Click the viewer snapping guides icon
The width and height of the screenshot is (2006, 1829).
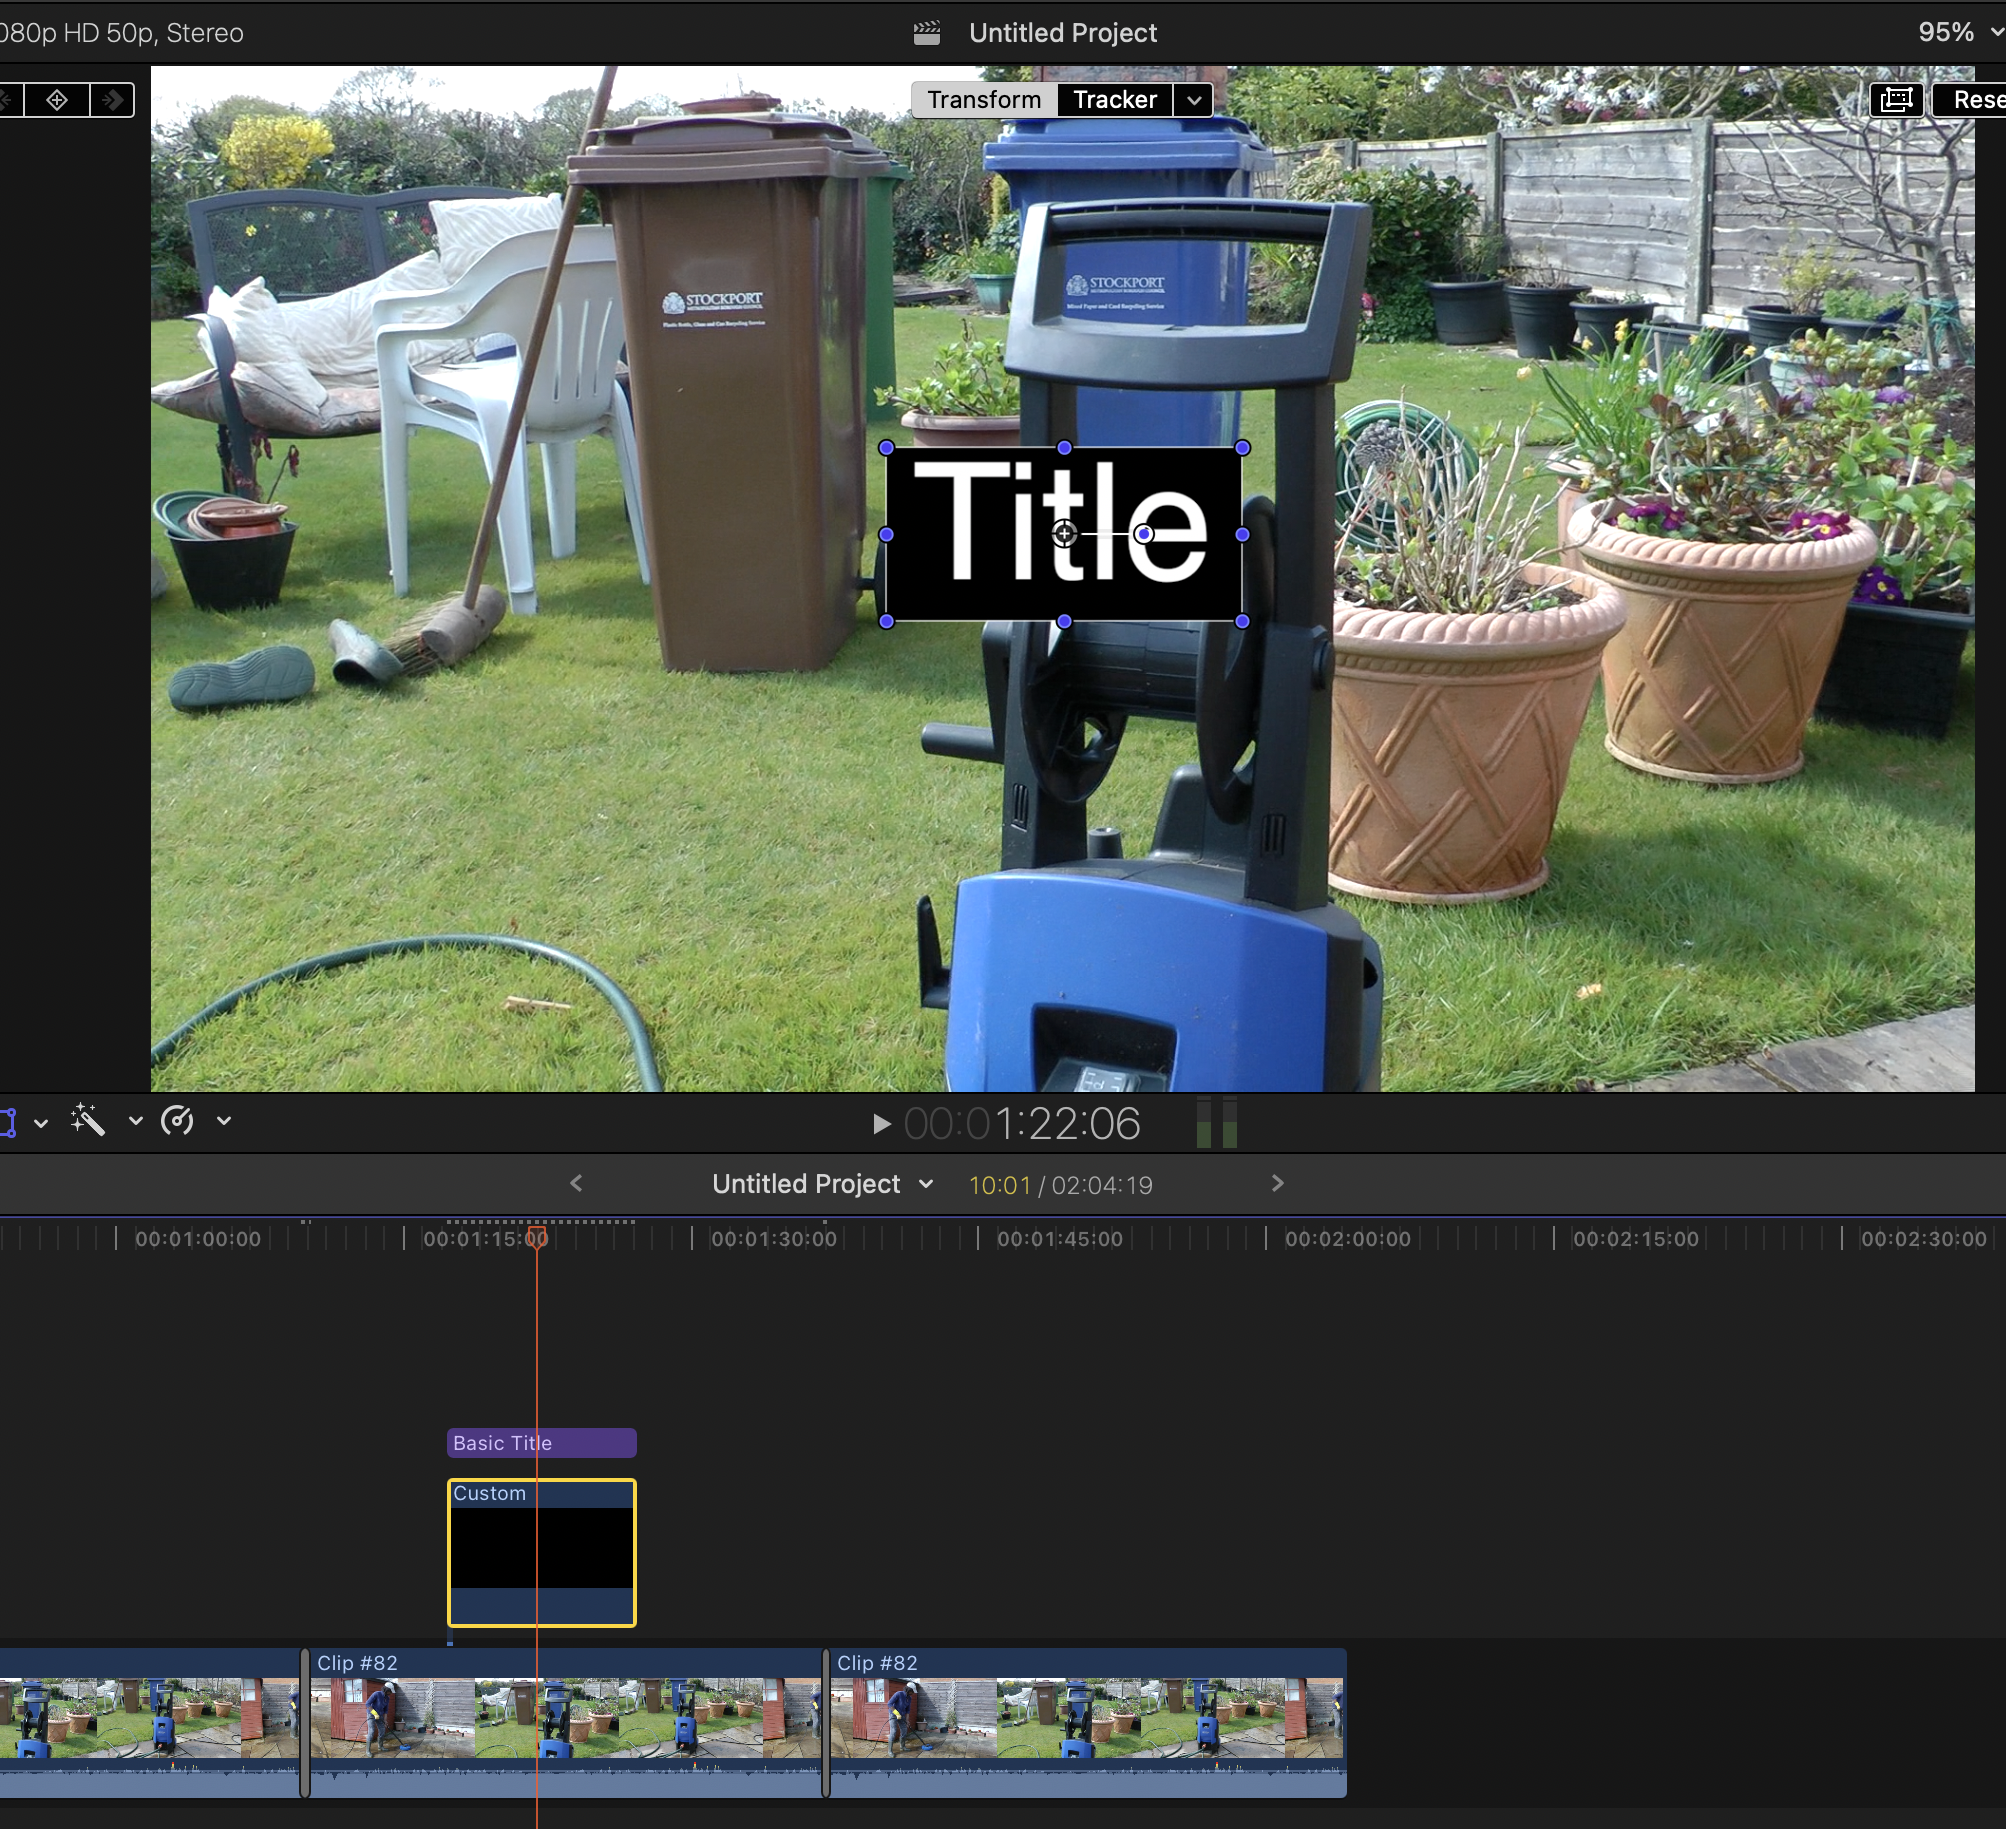tap(1897, 100)
